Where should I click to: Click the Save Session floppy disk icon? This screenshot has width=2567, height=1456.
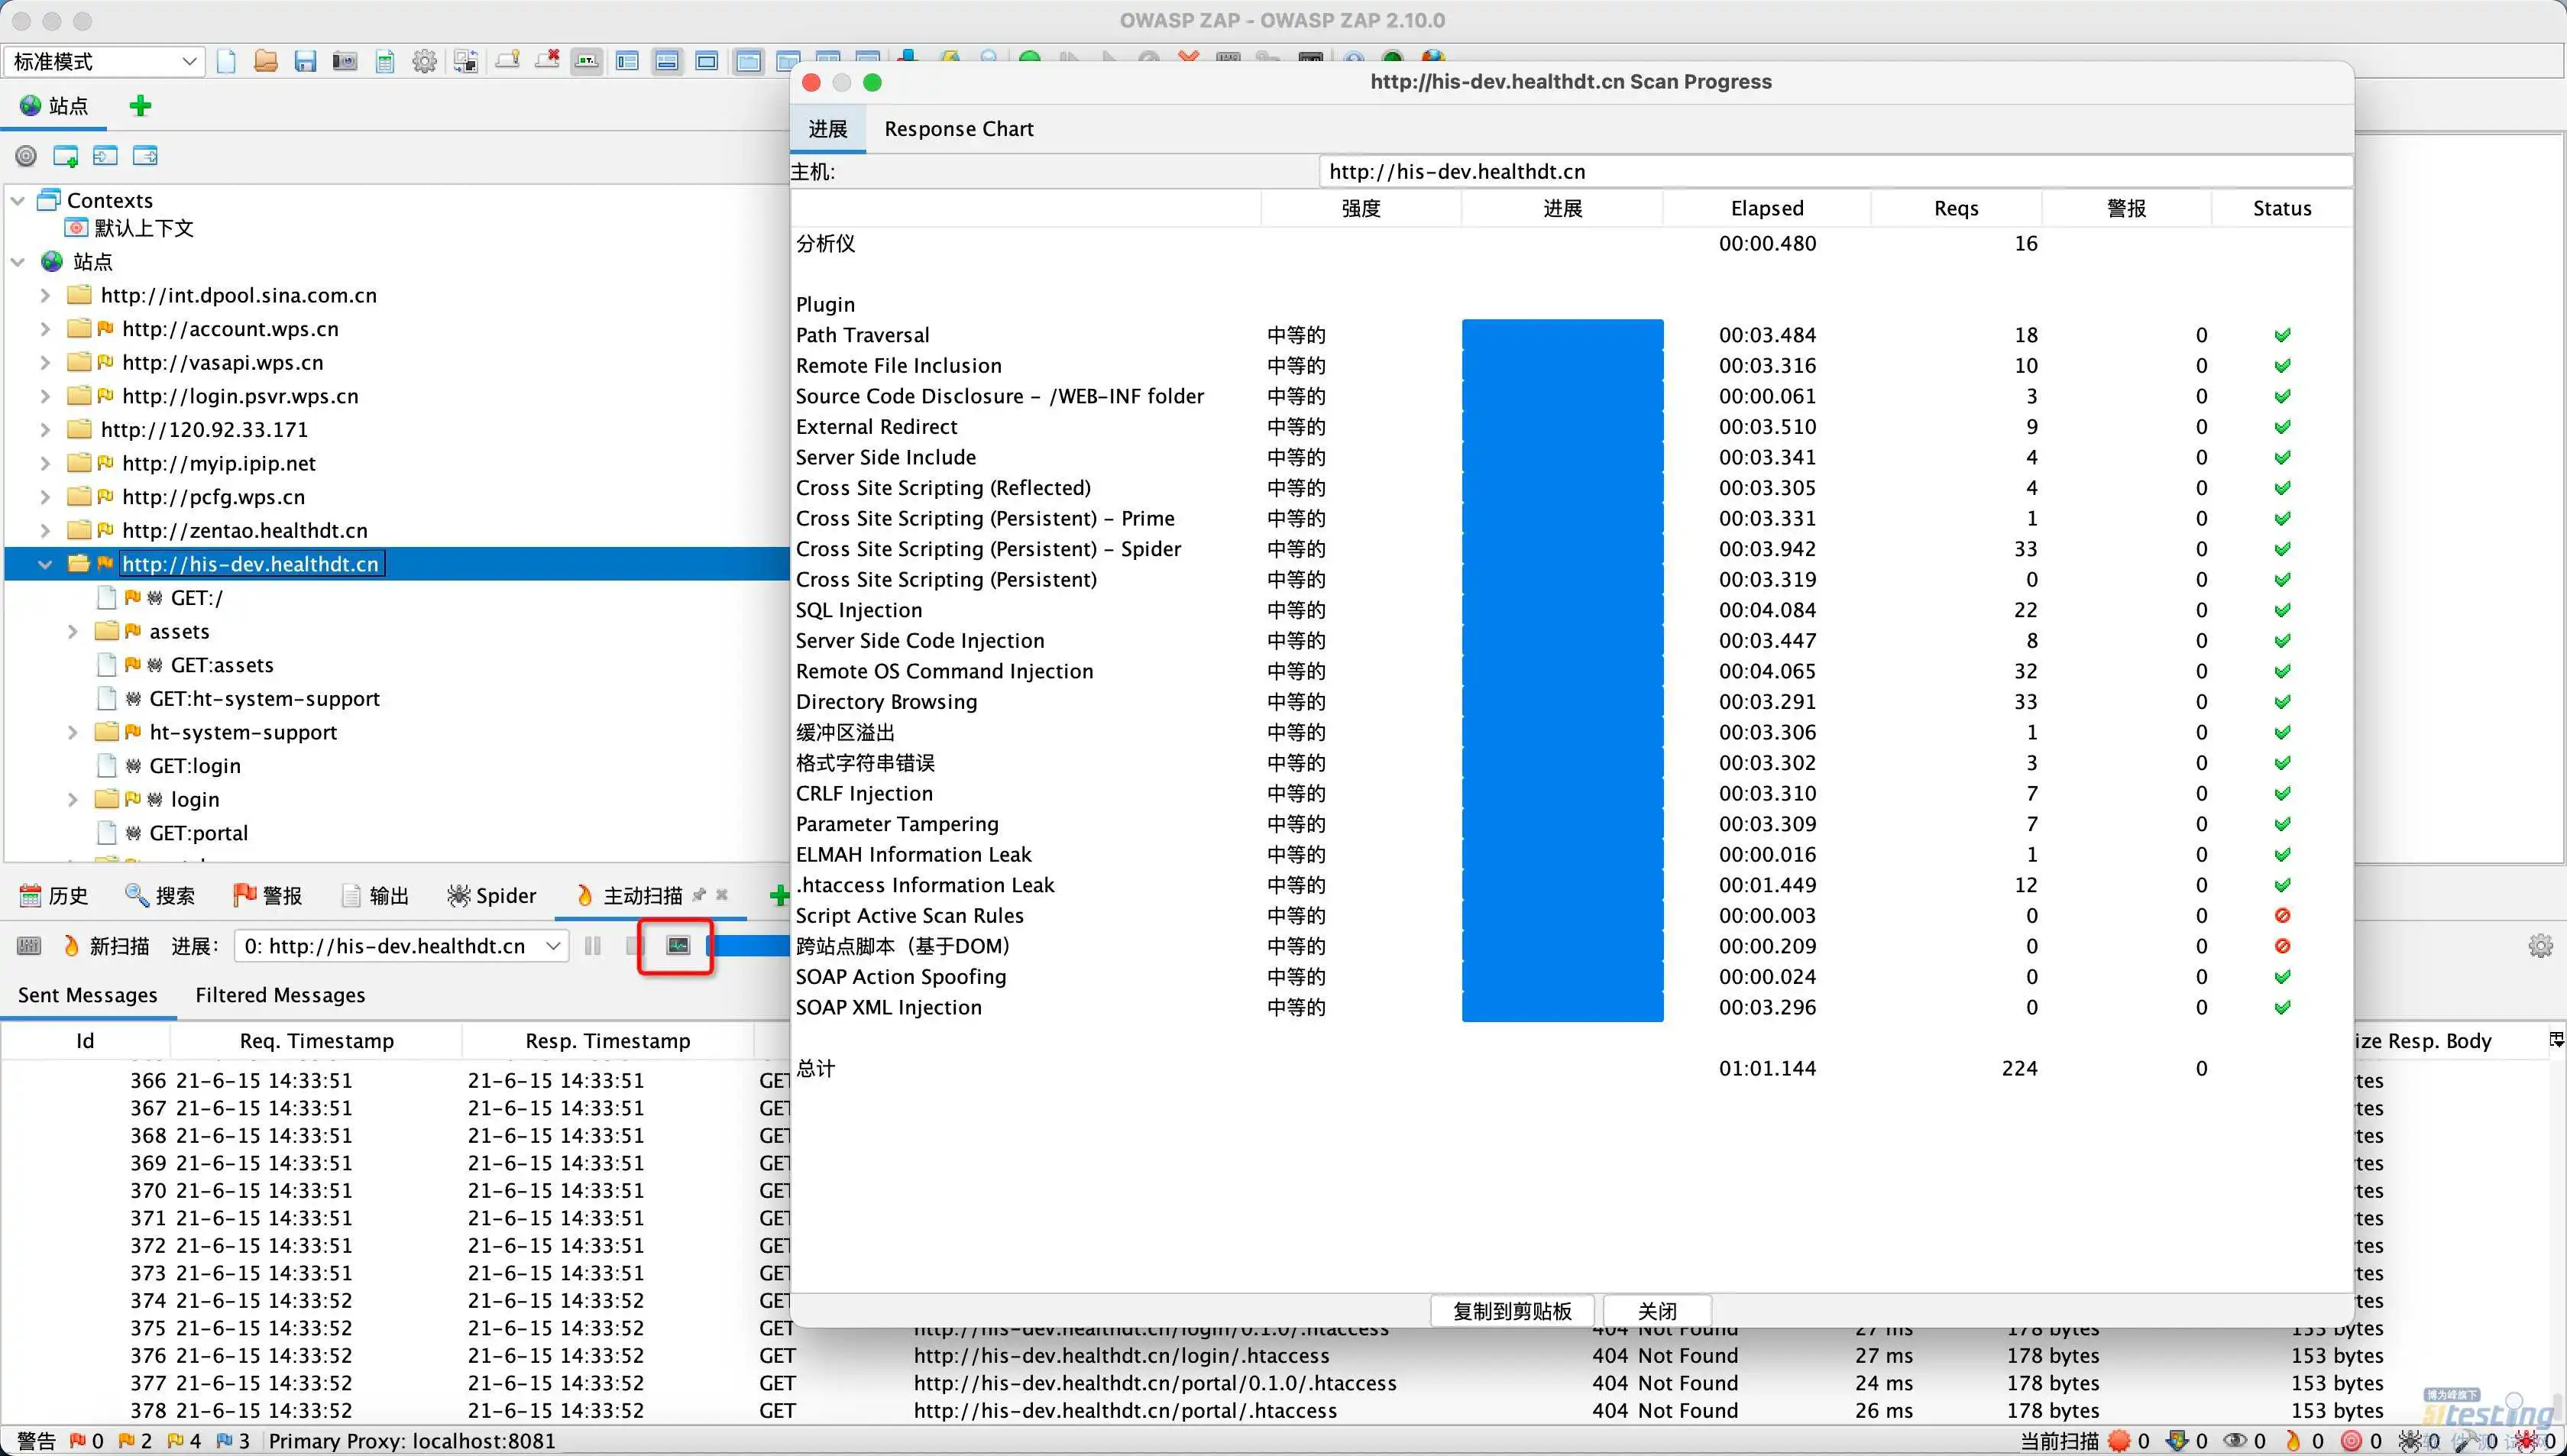(305, 62)
